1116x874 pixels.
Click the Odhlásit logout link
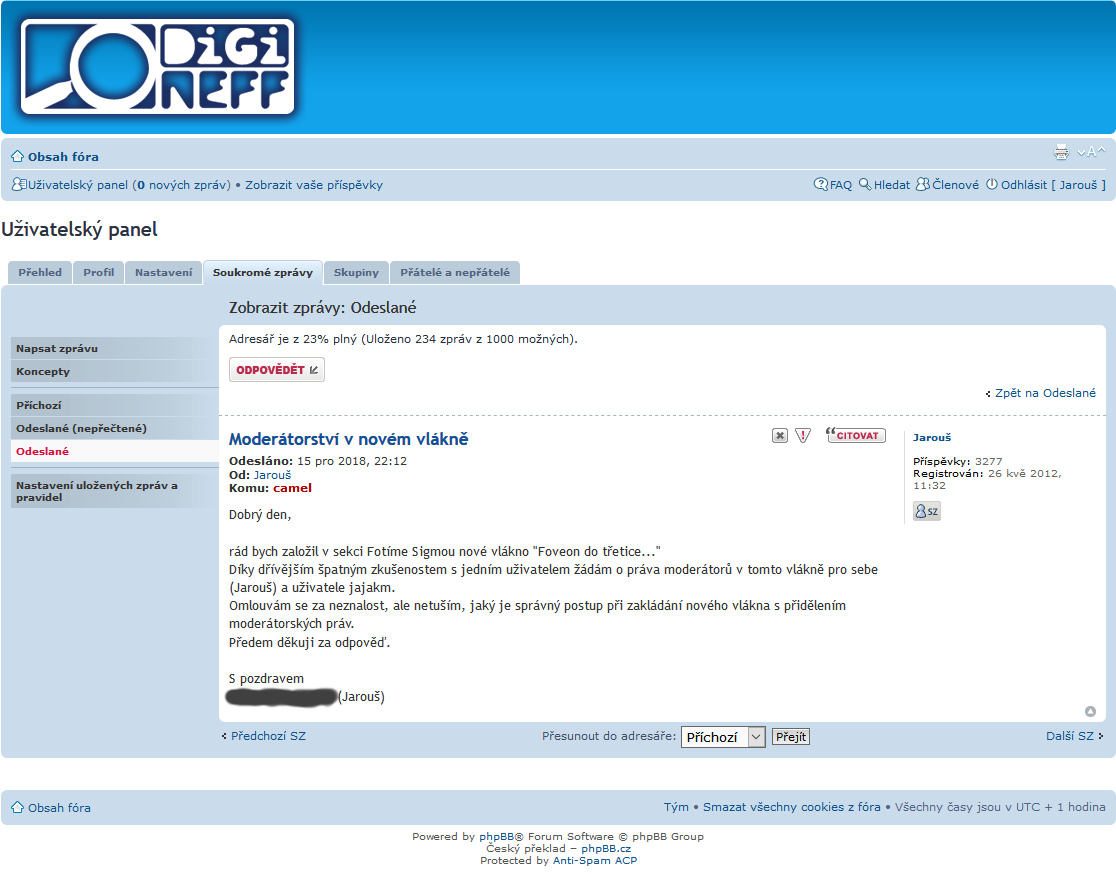pyautogui.click(x=1024, y=185)
